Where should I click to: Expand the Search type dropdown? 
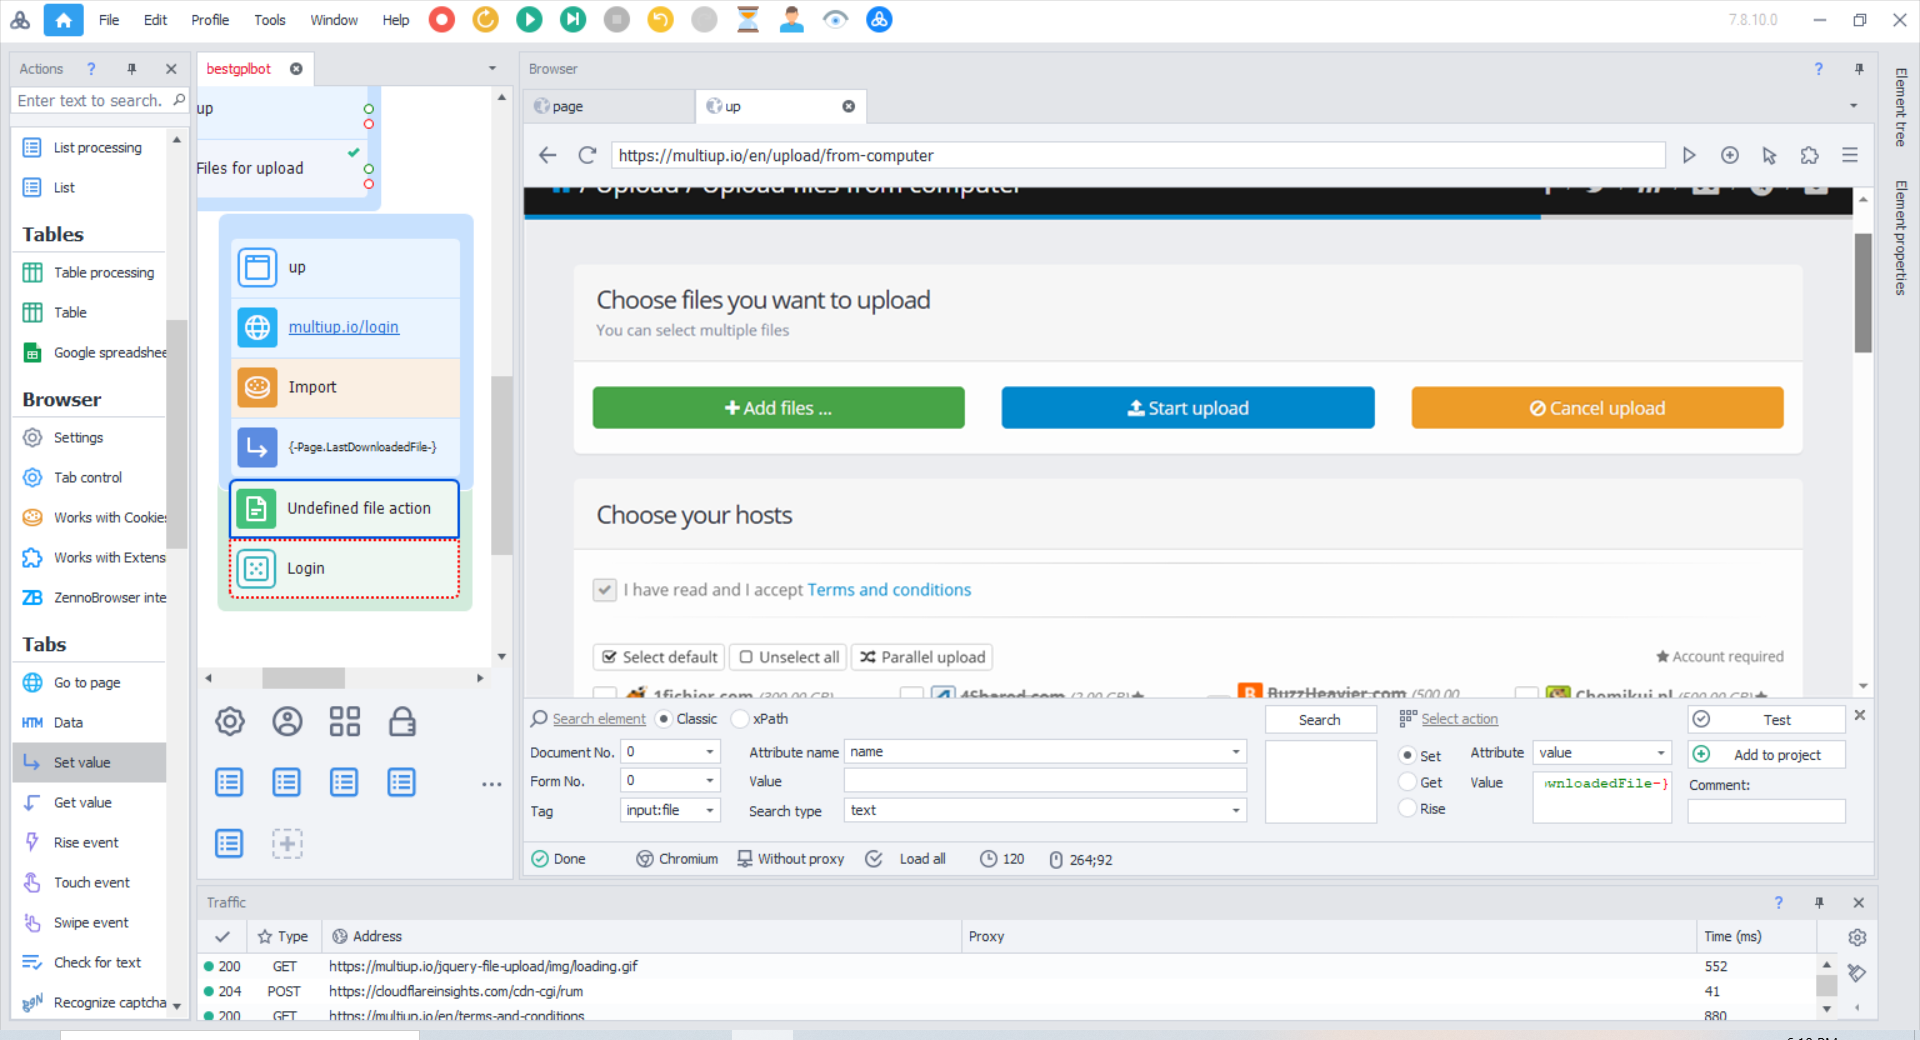coord(1236,810)
